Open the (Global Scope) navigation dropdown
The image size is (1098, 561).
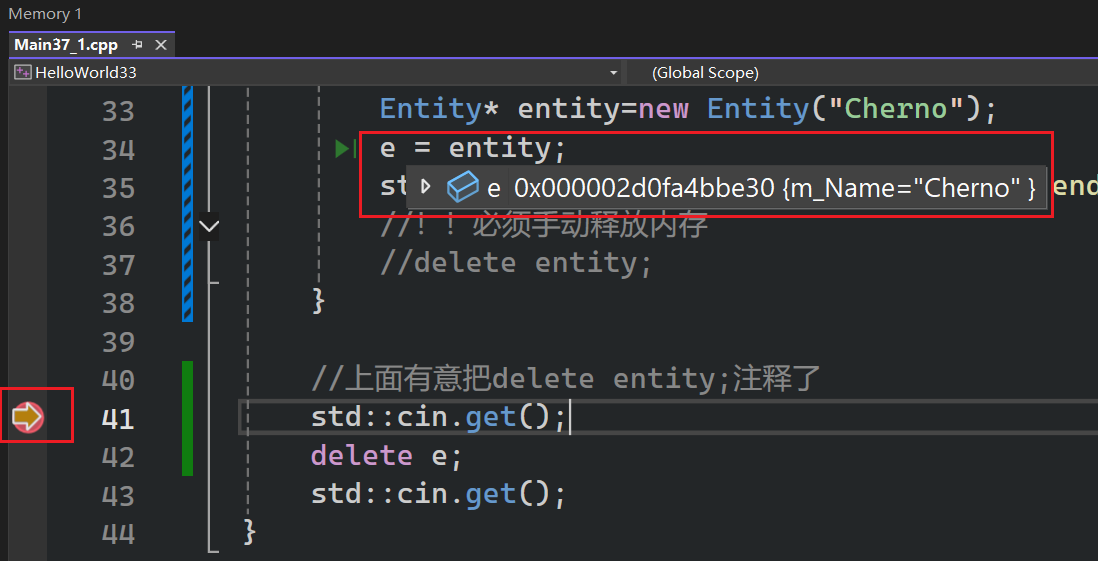click(860, 73)
